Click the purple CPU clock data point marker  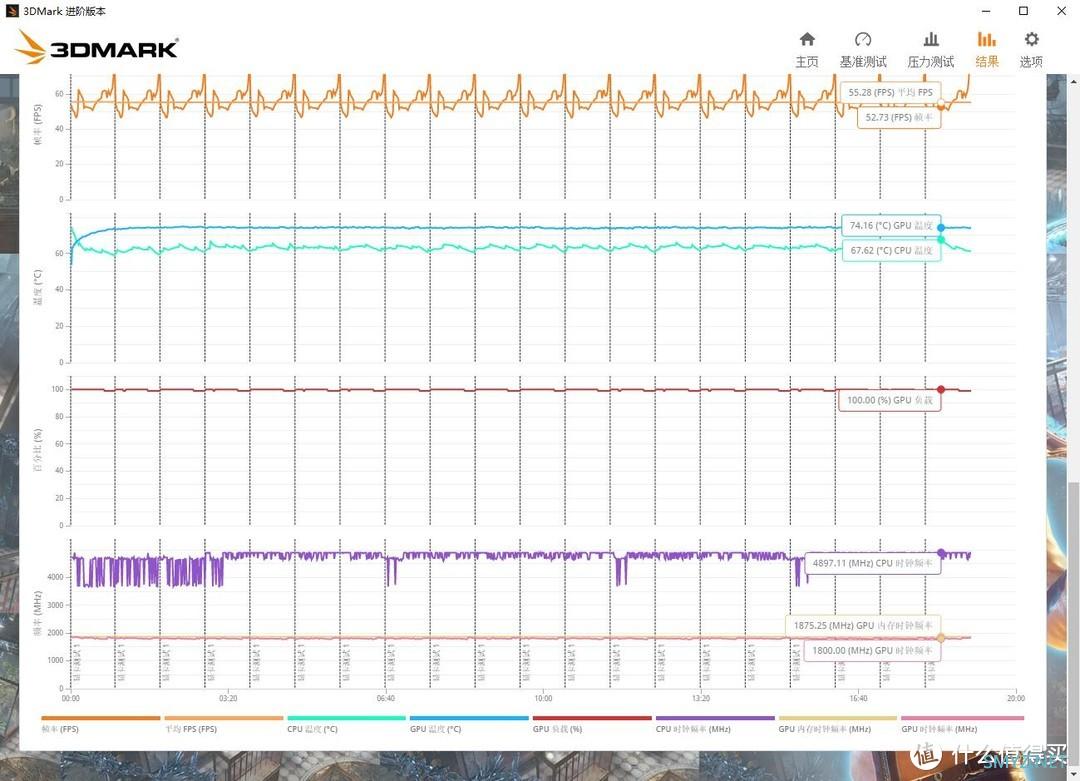(942, 553)
